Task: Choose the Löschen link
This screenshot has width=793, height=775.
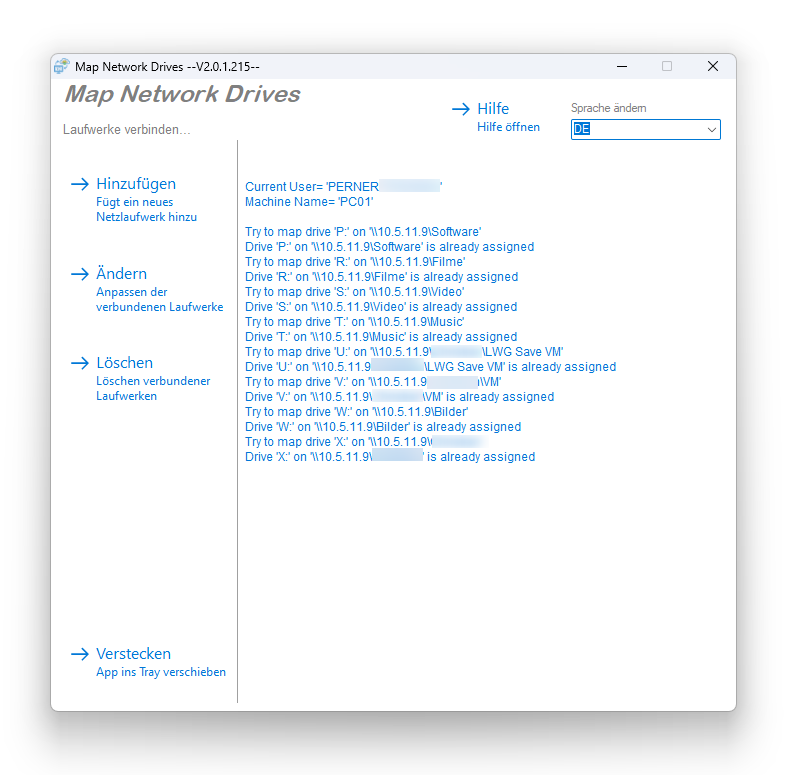Action: (x=124, y=363)
